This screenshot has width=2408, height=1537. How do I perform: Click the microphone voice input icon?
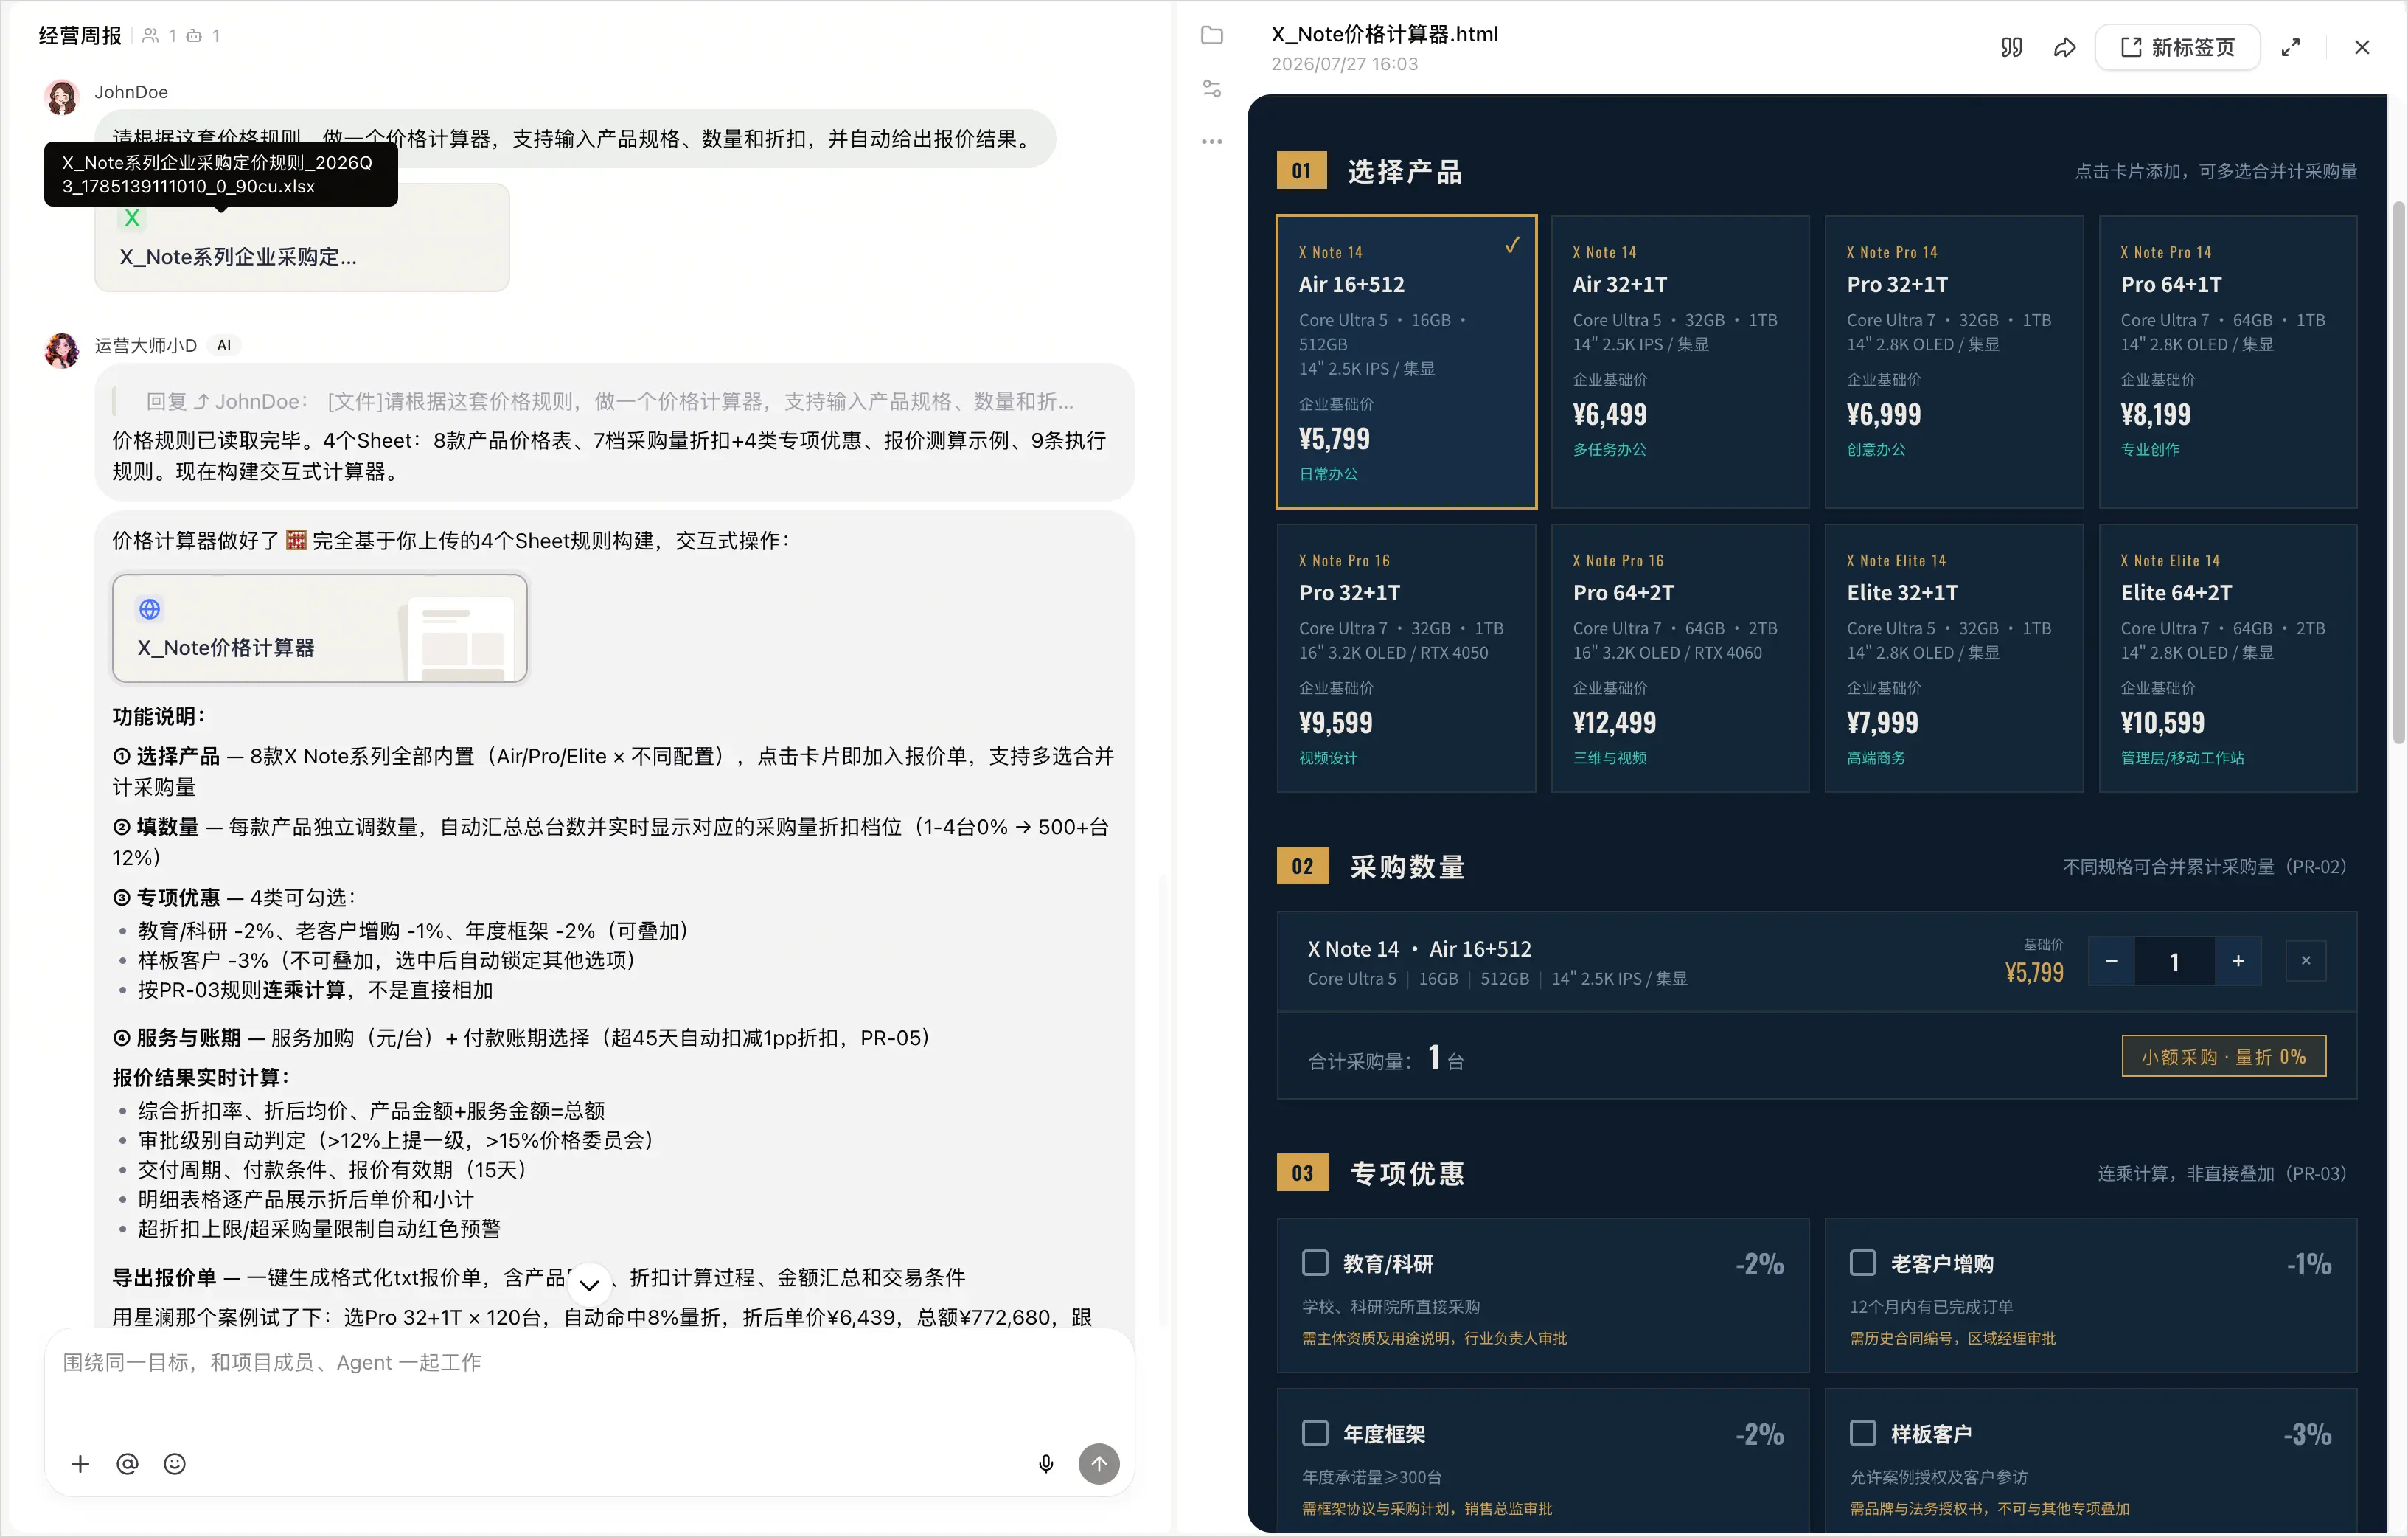point(1045,1463)
